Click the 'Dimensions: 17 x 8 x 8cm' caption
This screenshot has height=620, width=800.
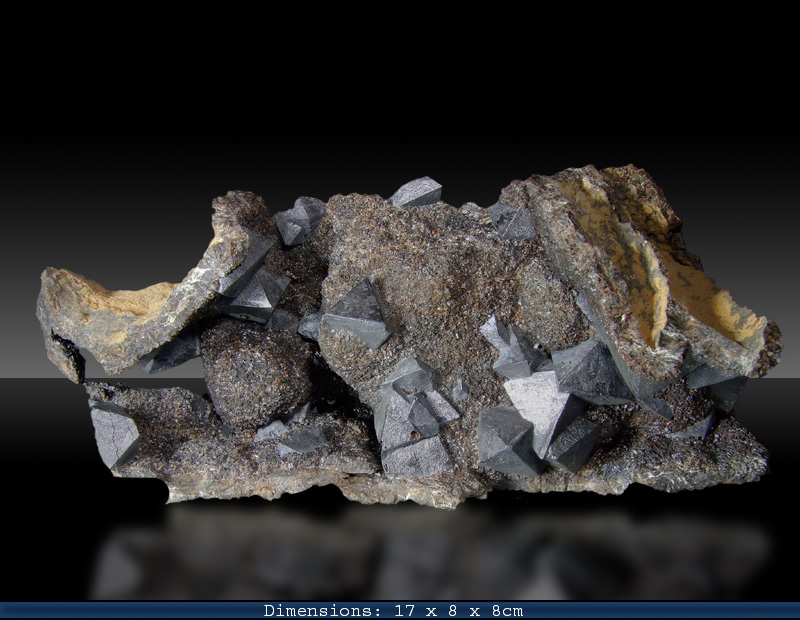(x=393, y=610)
